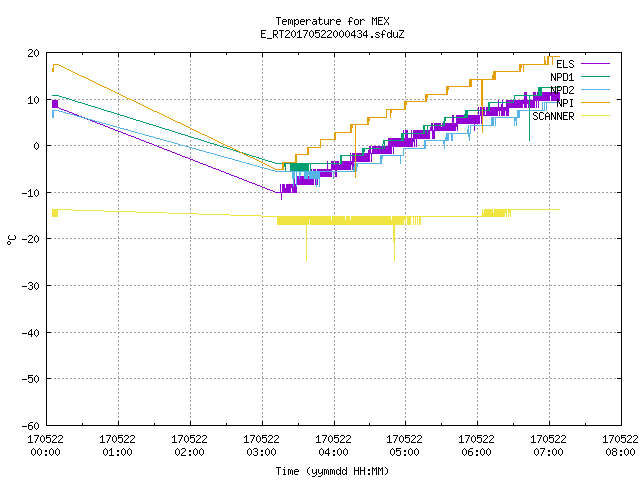640x480 pixels.
Task: Click the file name E_RT20170522000434.sfduZ
Action: tap(332, 34)
